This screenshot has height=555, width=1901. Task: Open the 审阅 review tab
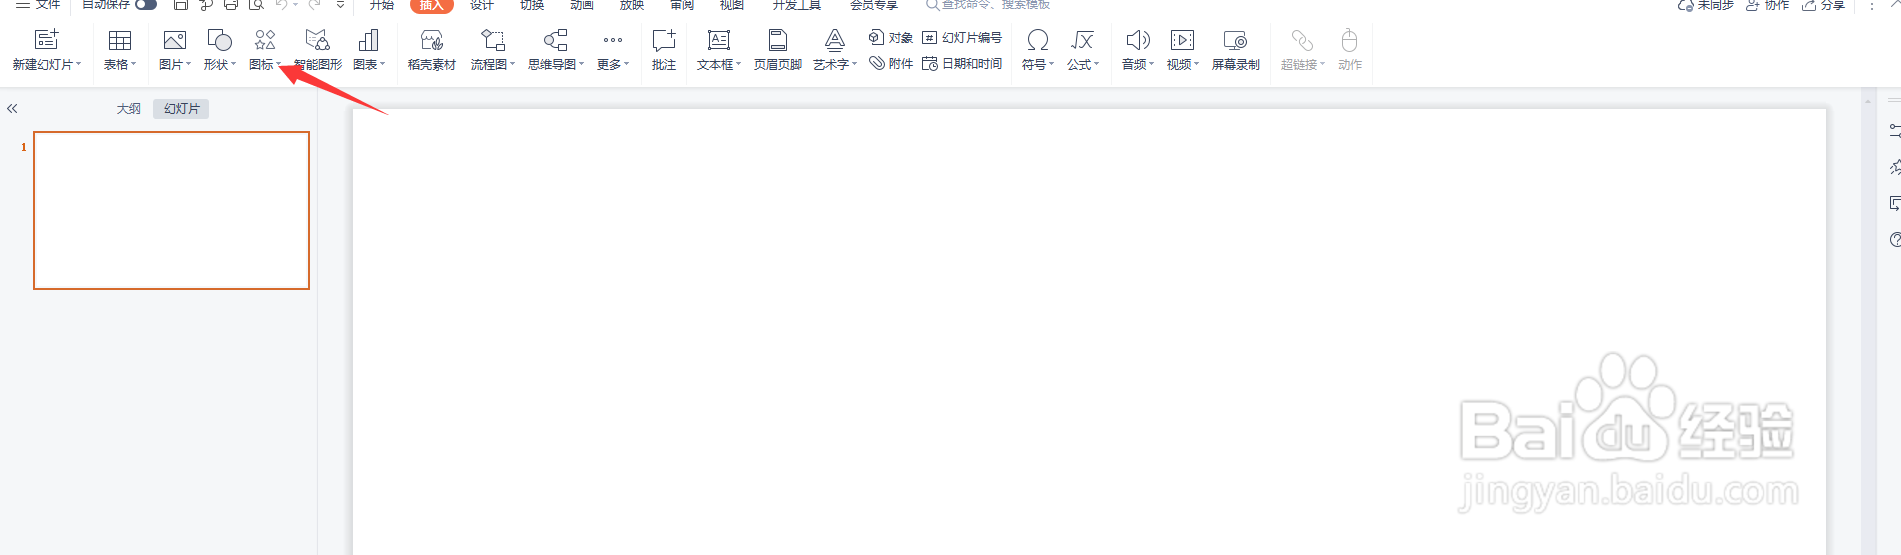pos(682,5)
